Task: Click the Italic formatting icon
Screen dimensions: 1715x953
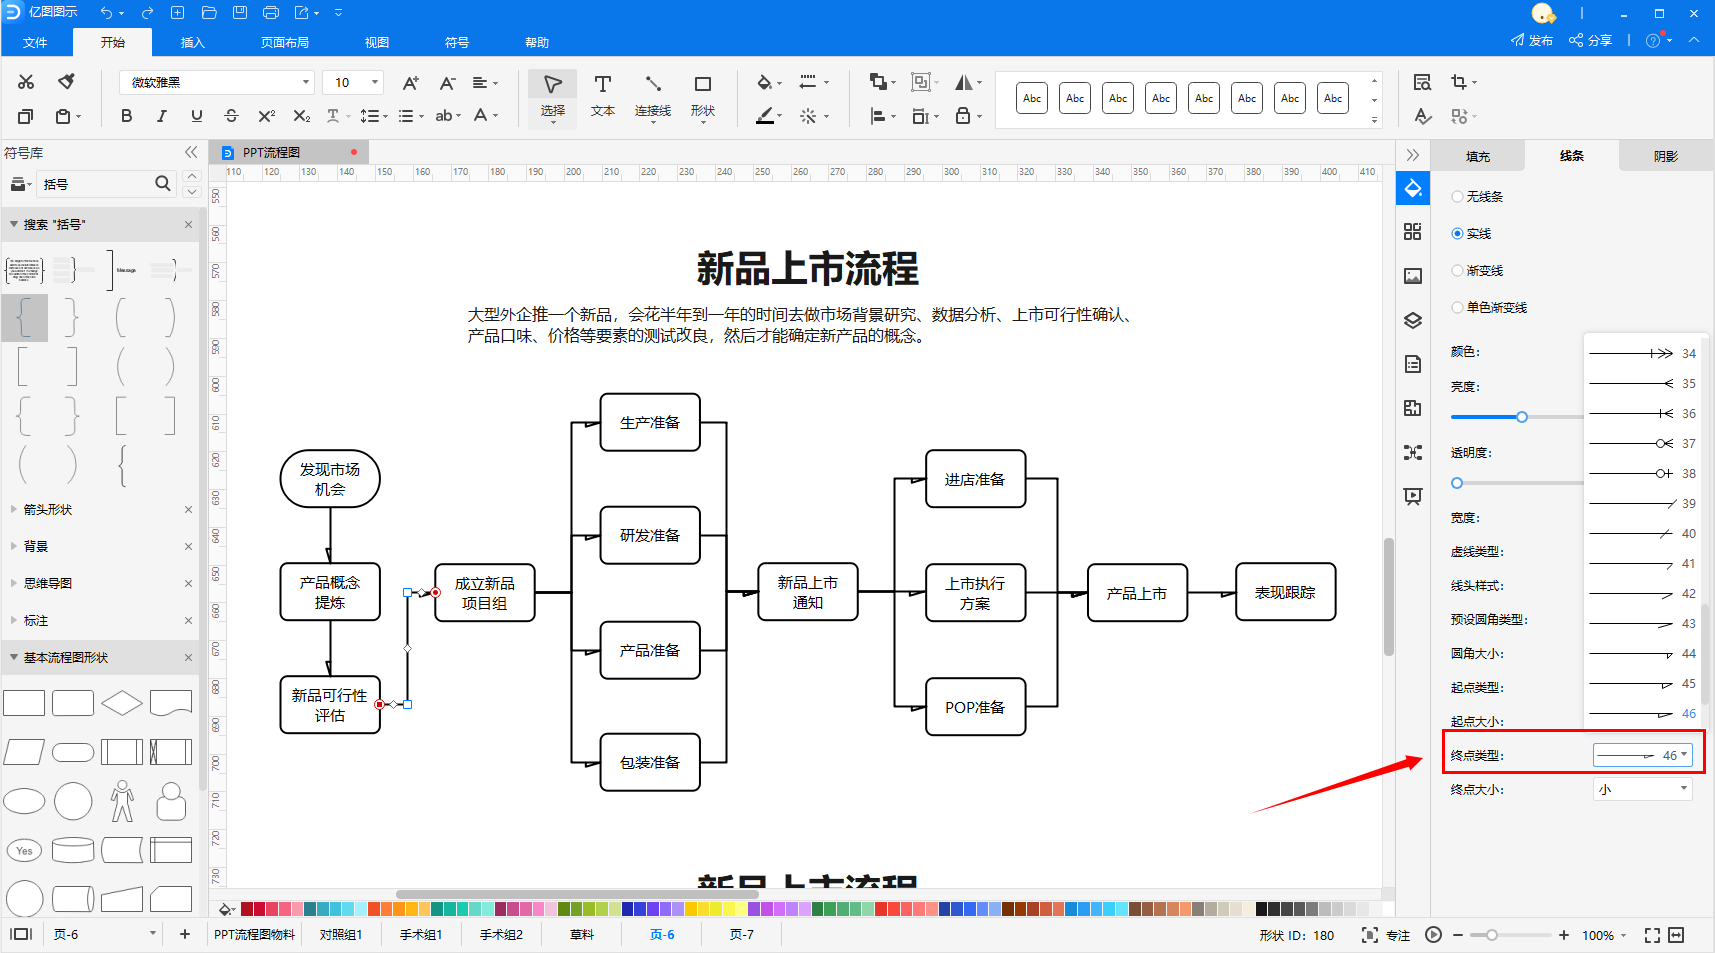Action: point(161,116)
